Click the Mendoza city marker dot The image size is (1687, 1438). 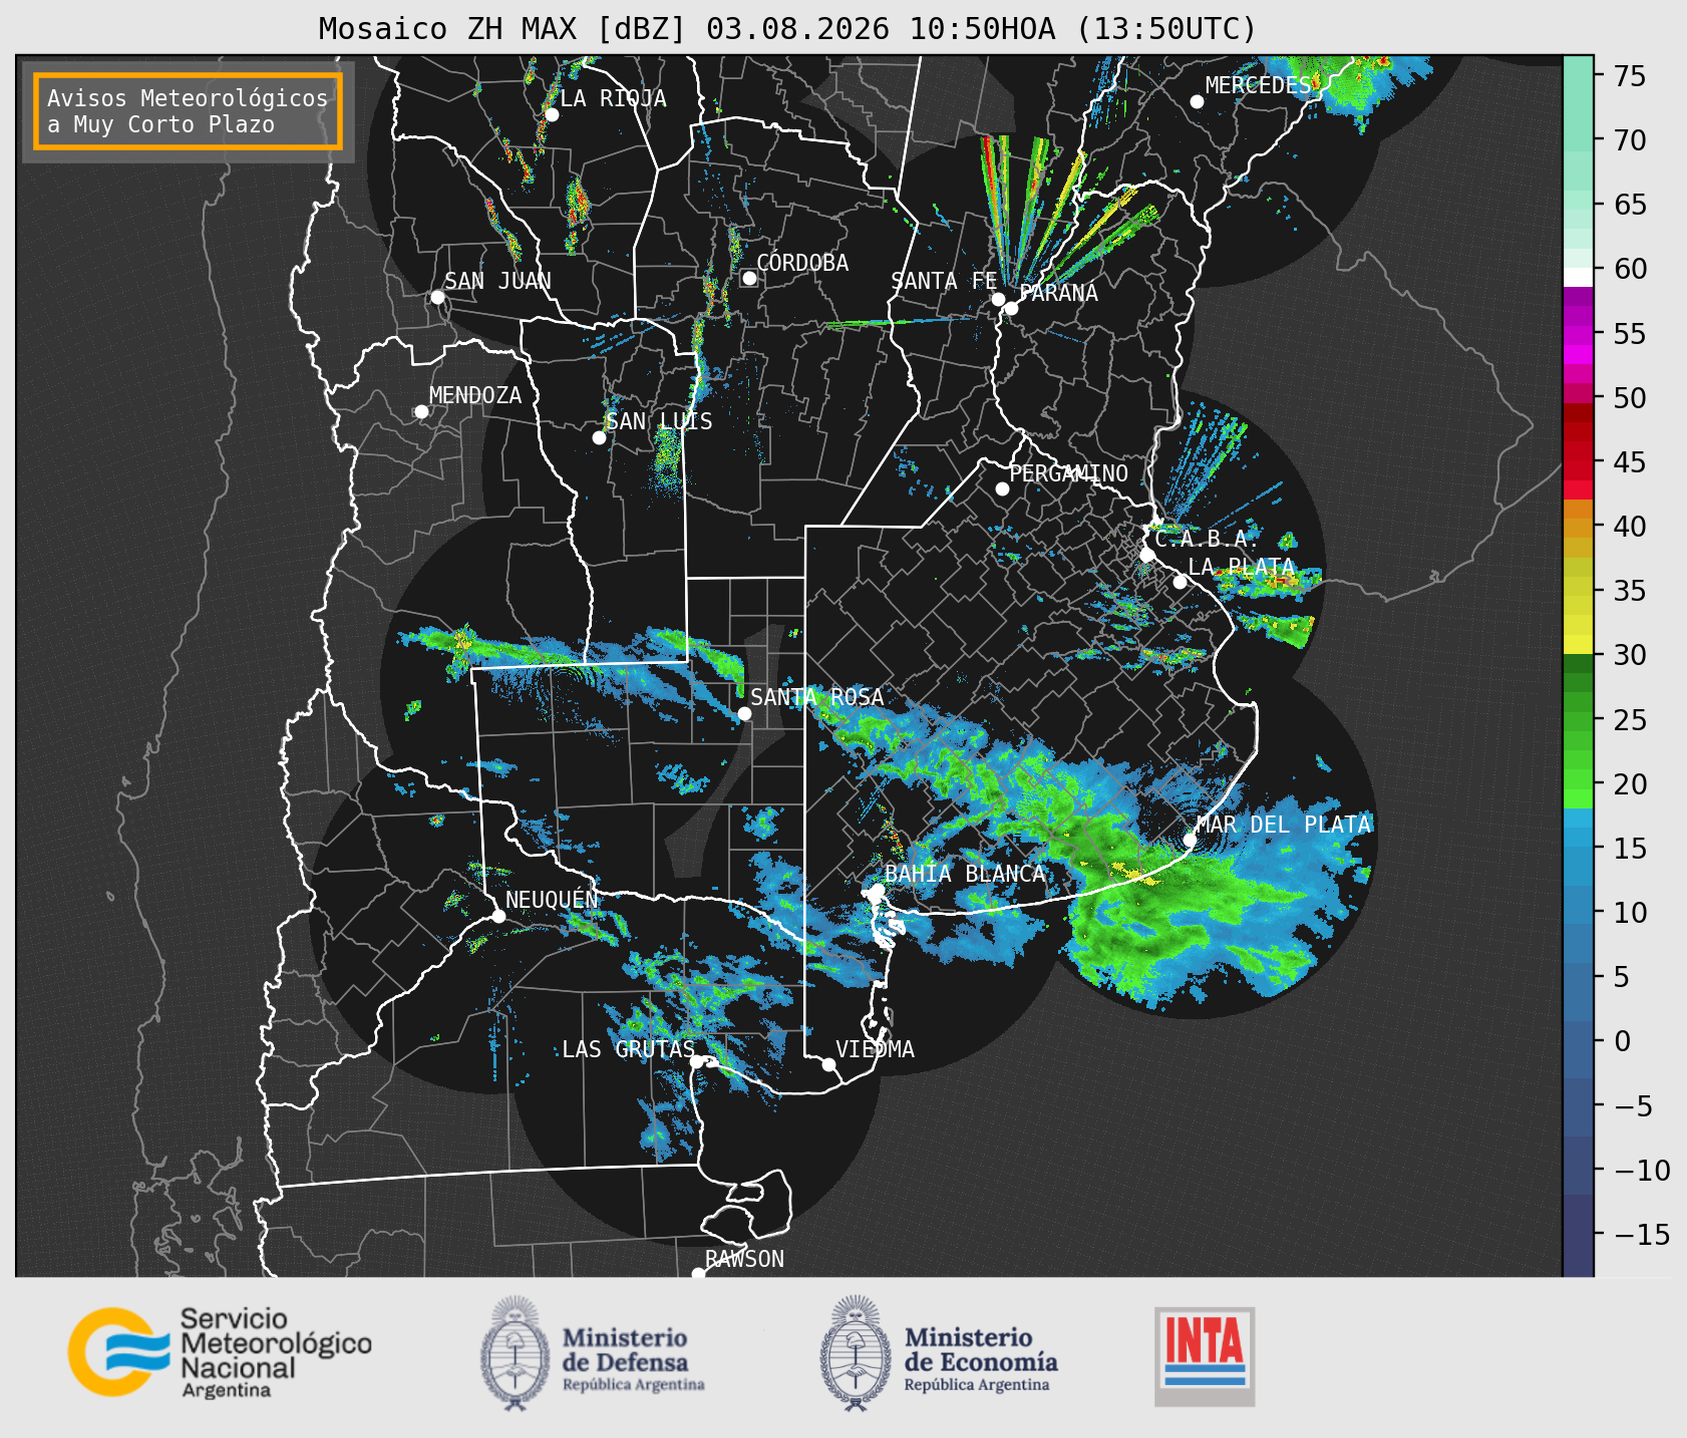(421, 412)
